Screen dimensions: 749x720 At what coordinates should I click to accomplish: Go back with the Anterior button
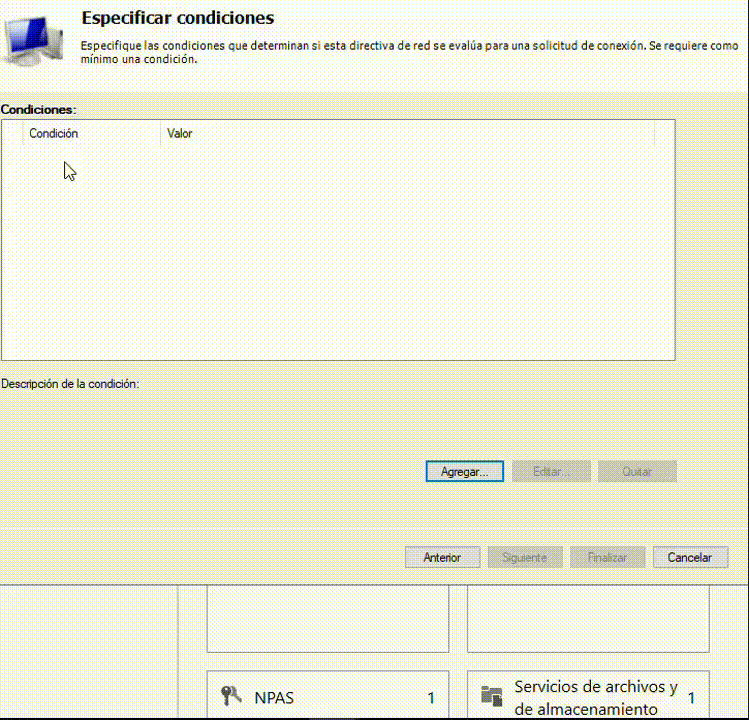pyautogui.click(x=442, y=557)
